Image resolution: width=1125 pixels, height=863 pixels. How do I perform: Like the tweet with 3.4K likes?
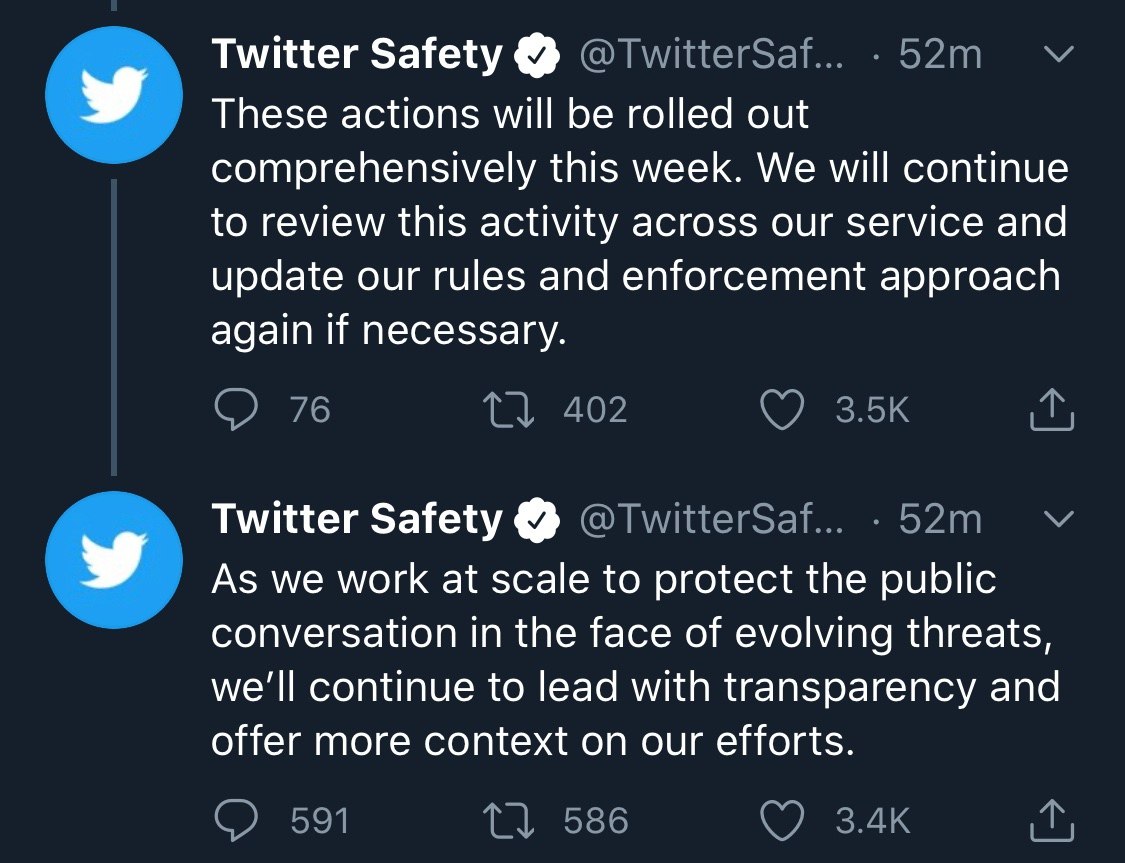781,821
